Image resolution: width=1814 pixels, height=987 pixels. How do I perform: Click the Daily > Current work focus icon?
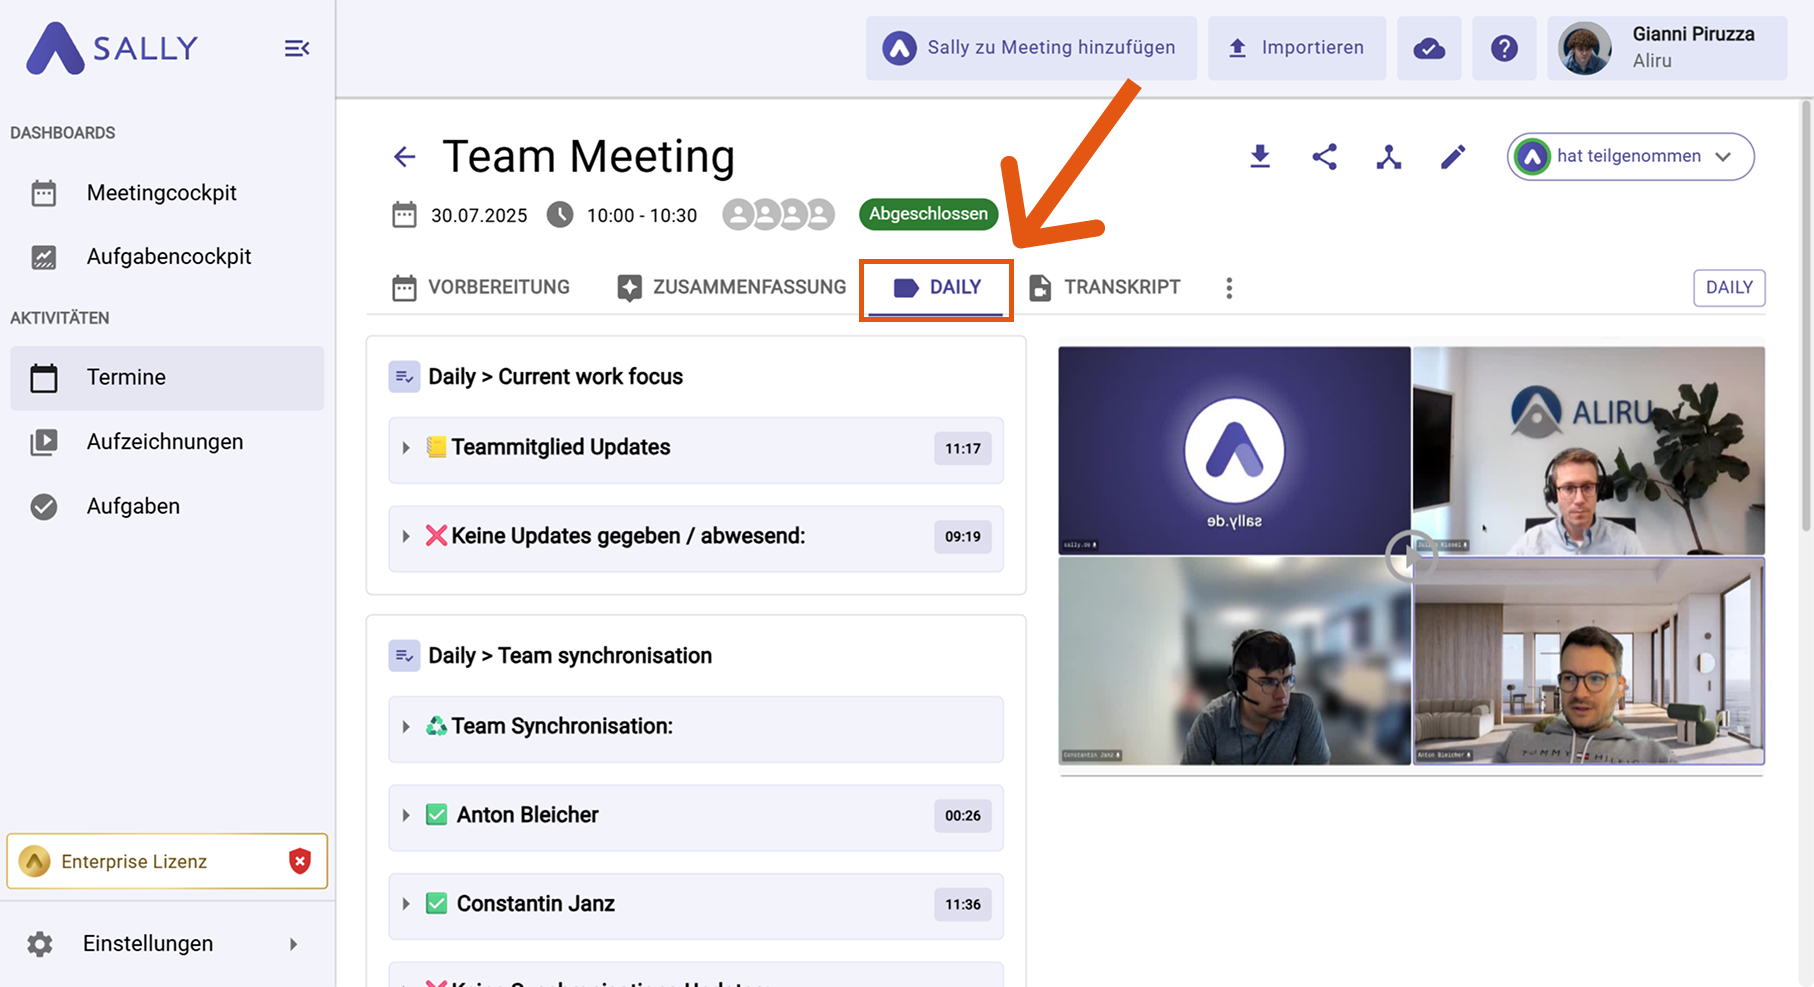tap(404, 377)
